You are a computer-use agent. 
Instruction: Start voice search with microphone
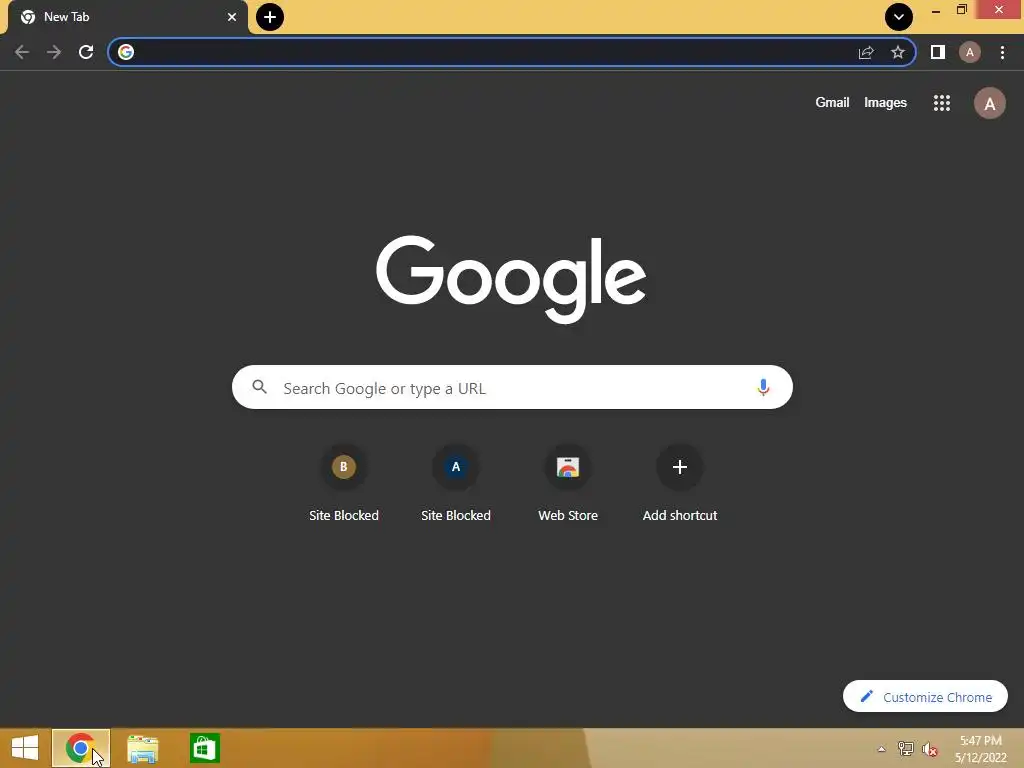pyautogui.click(x=763, y=387)
